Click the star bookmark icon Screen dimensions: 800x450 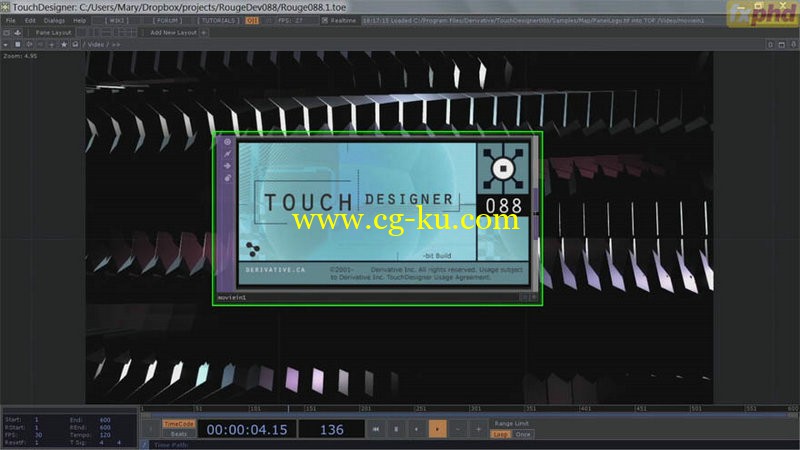pyautogui.click(x=64, y=44)
